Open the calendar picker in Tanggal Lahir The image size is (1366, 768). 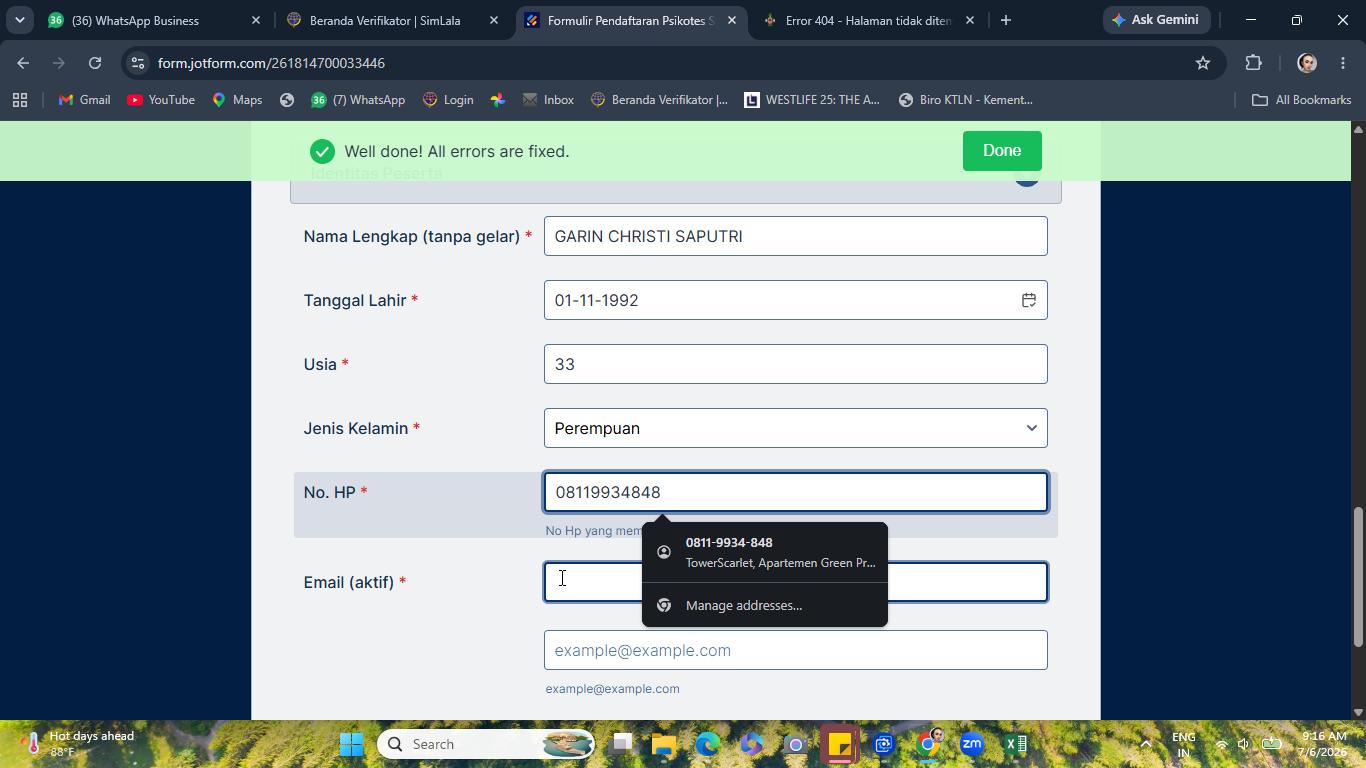[x=1028, y=300]
